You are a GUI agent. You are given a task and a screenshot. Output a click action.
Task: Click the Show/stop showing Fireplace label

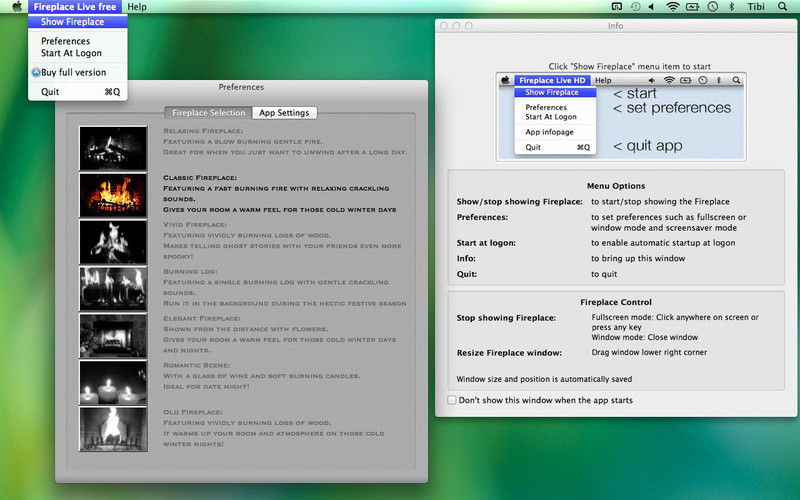[x=519, y=202]
